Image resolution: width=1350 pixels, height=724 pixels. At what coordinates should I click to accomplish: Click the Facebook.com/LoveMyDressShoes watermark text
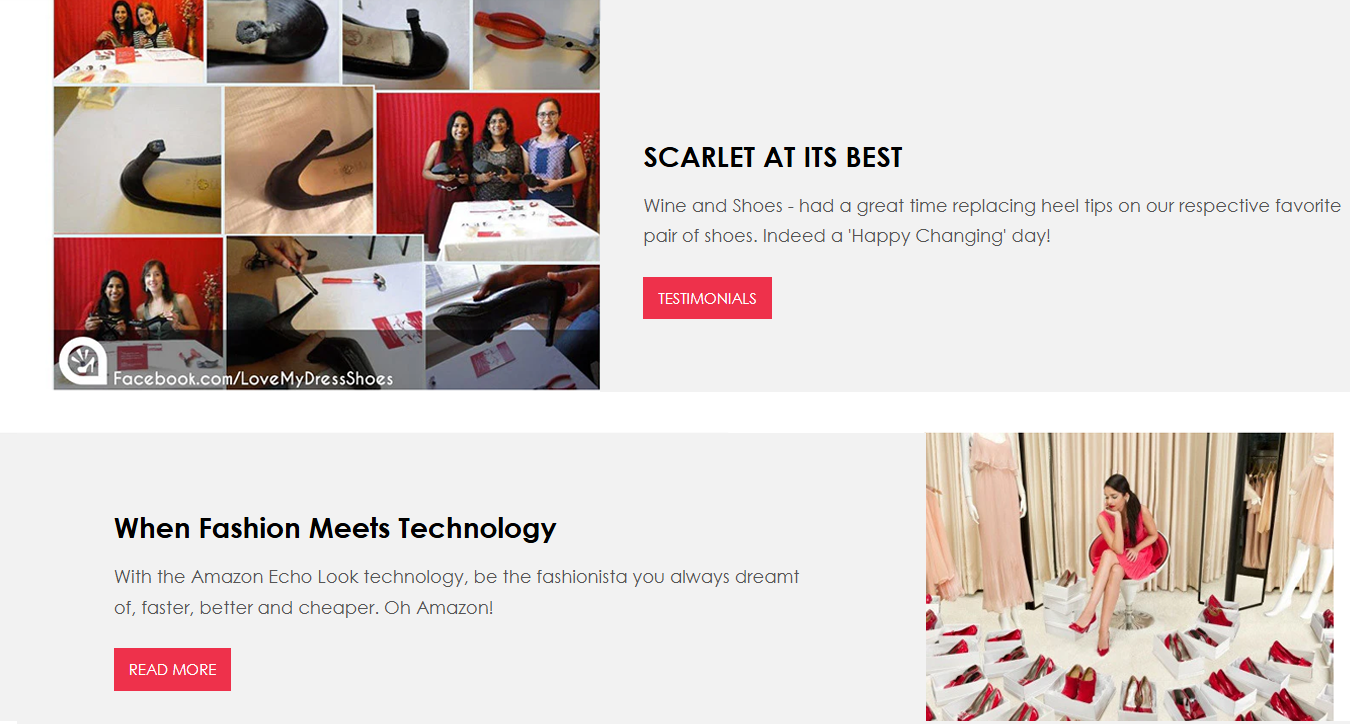click(x=253, y=379)
